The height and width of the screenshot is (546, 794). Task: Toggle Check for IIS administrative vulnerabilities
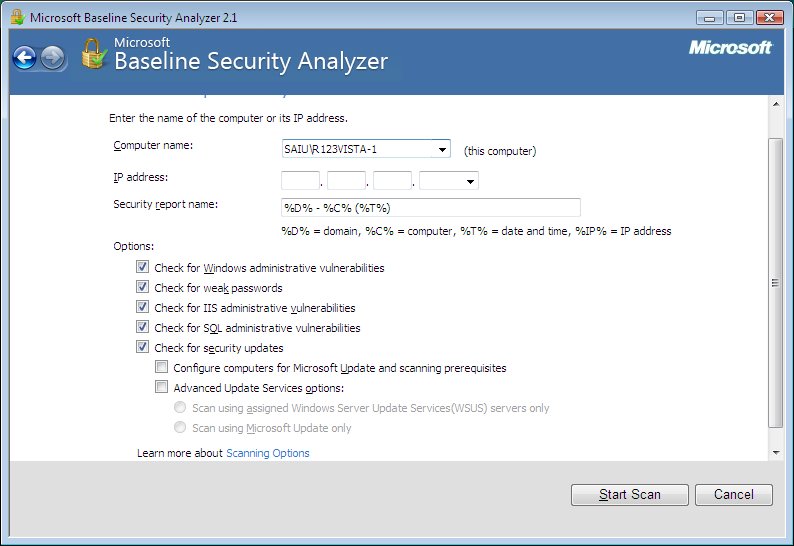tap(142, 307)
